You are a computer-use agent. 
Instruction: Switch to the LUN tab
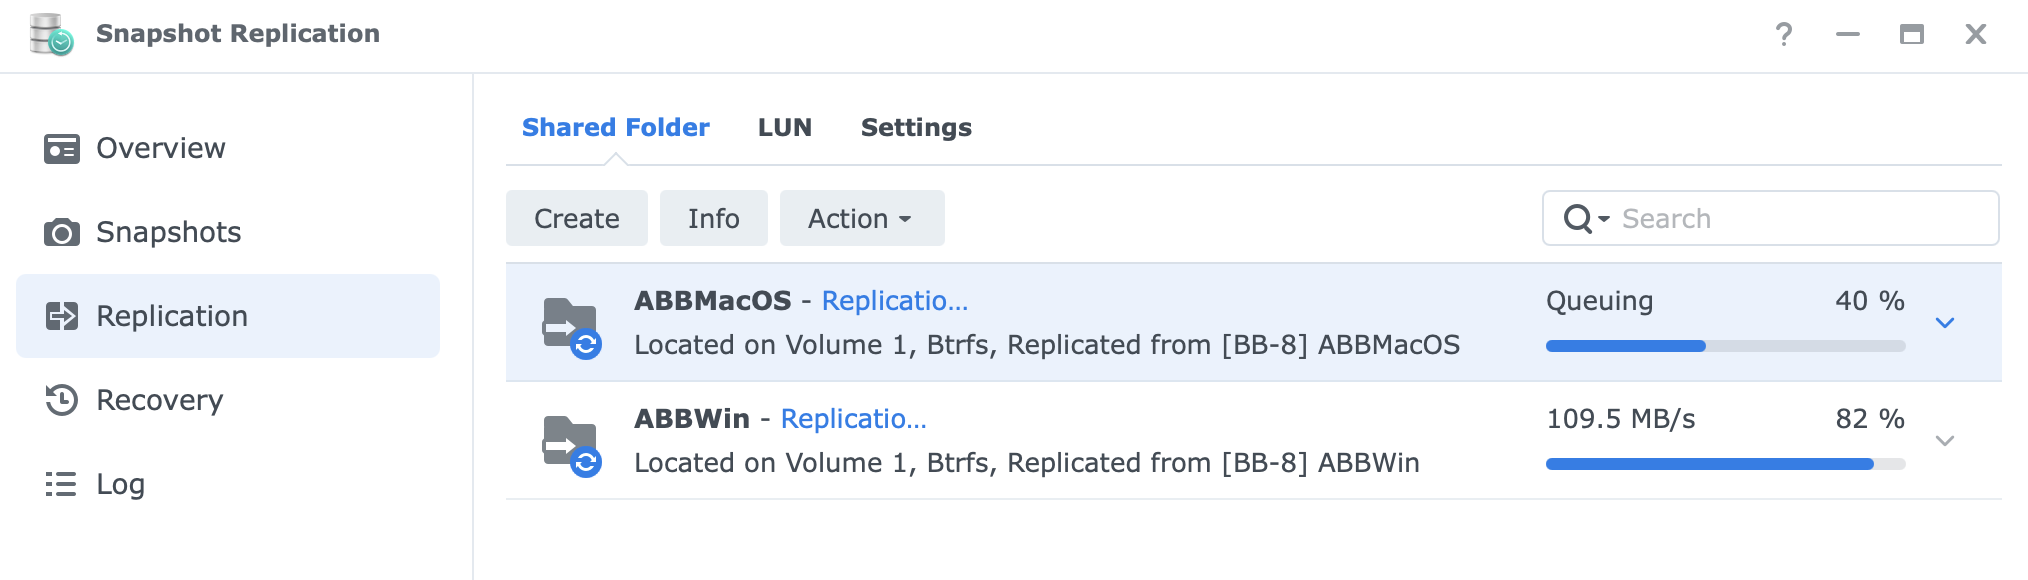tap(785, 128)
